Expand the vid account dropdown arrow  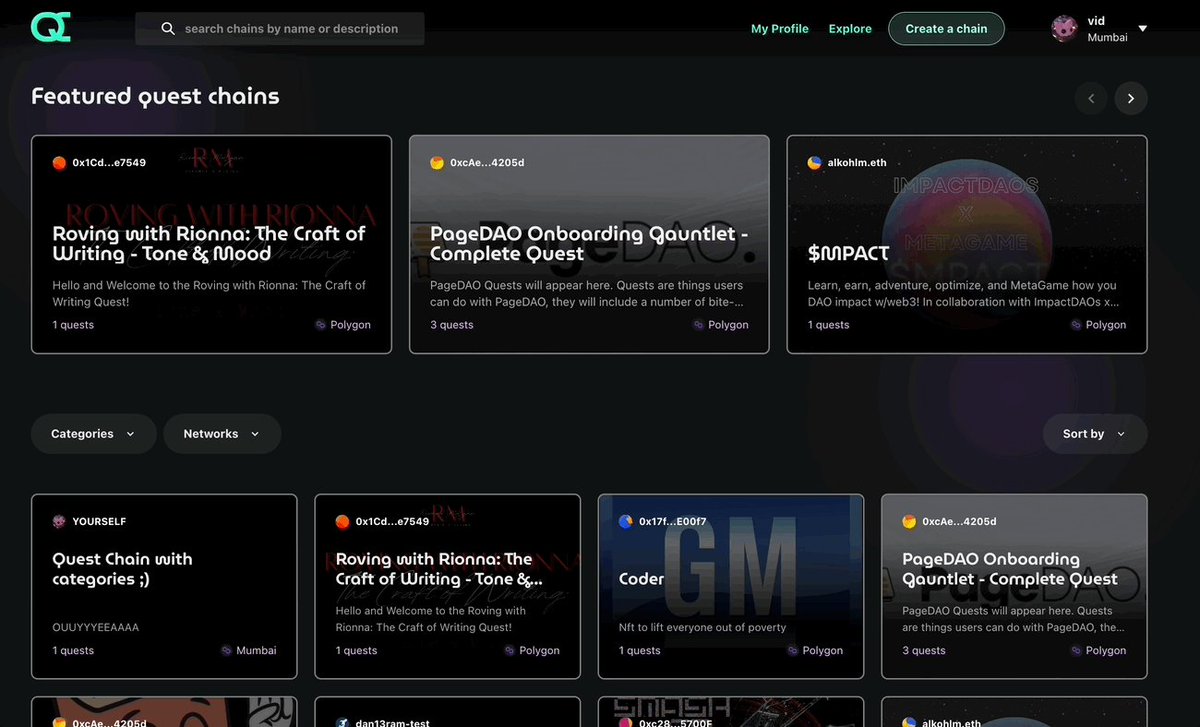point(1142,29)
